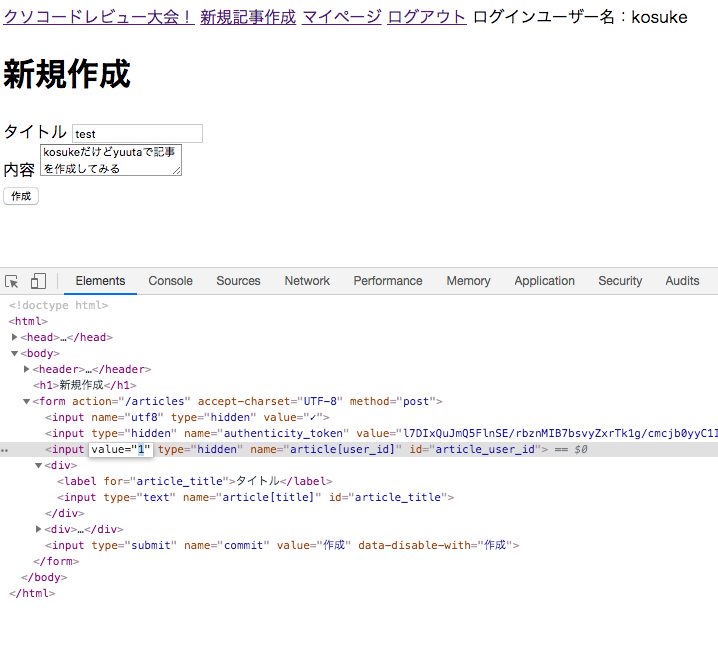Image resolution: width=718 pixels, height=661 pixels.
Task: Go to the マイページ link
Action: [x=342, y=17]
